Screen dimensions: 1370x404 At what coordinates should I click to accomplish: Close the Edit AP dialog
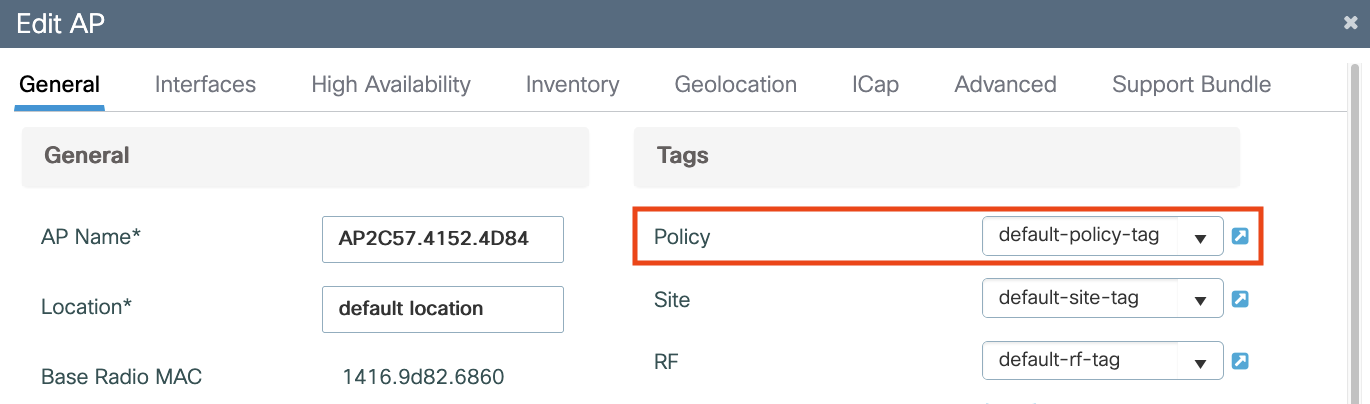(x=1350, y=23)
